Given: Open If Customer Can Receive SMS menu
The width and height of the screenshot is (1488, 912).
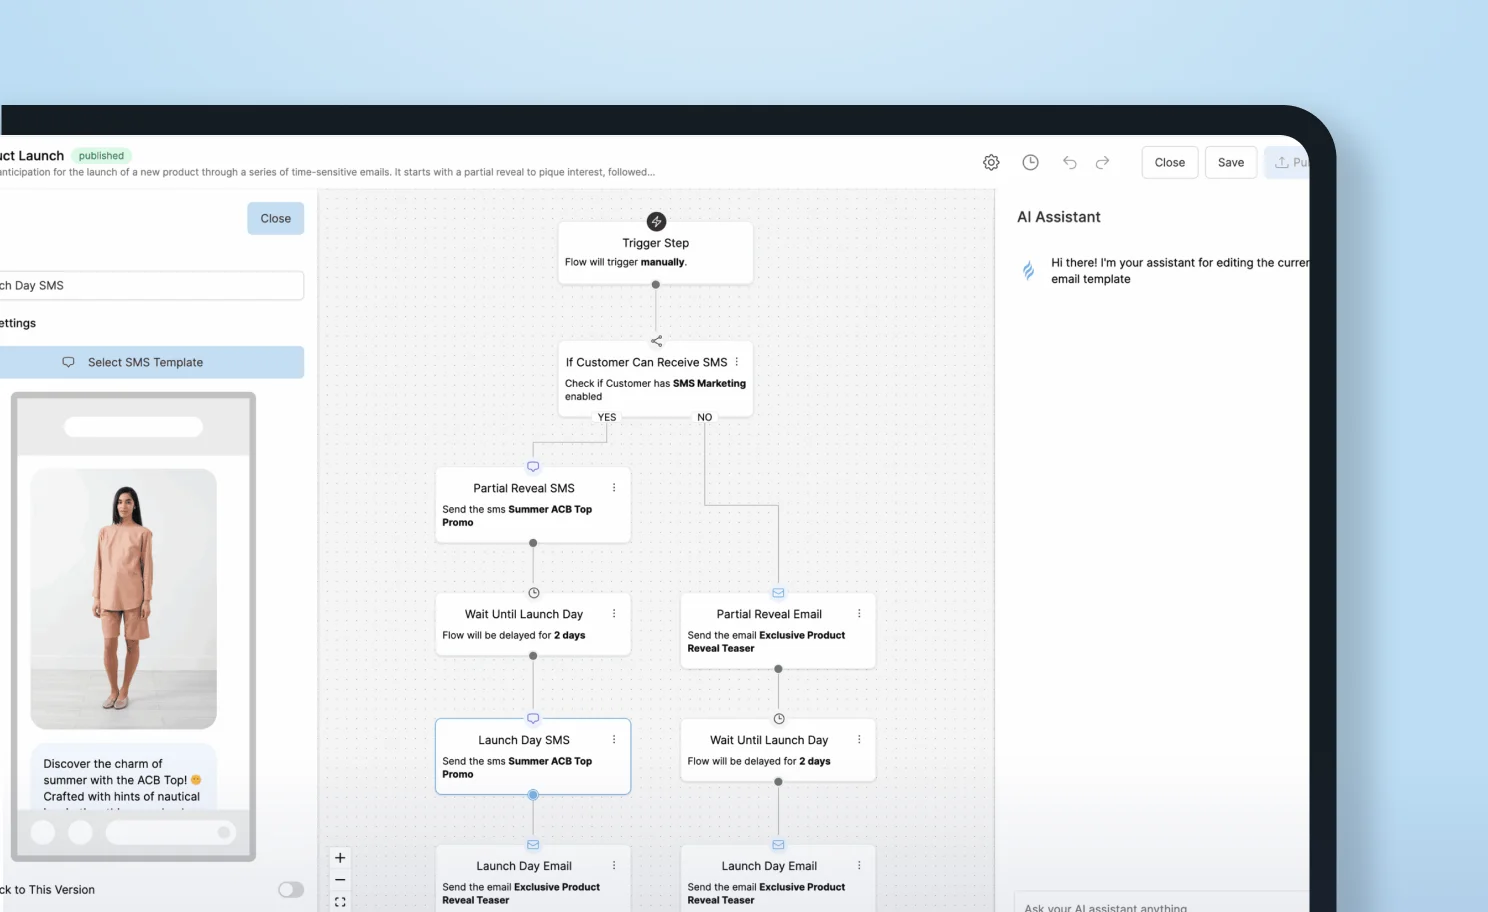Looking at the screenshot, I should point(737,362).
